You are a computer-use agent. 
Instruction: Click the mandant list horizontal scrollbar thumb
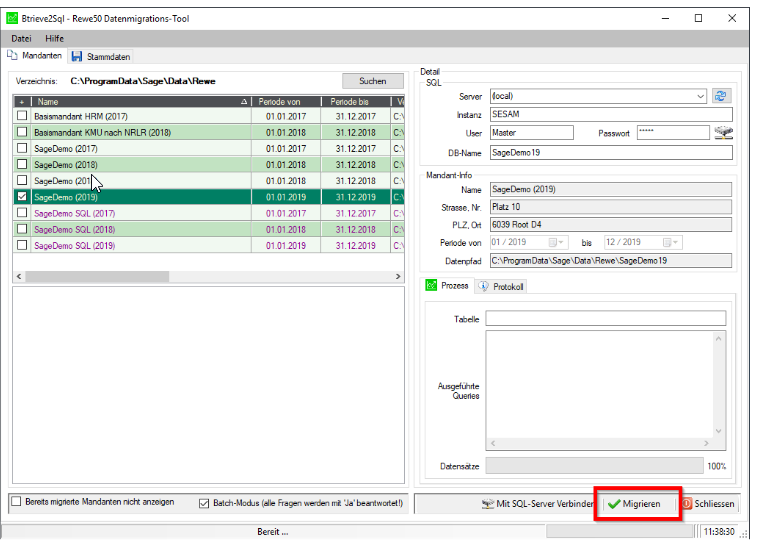[x=97, y=276]
